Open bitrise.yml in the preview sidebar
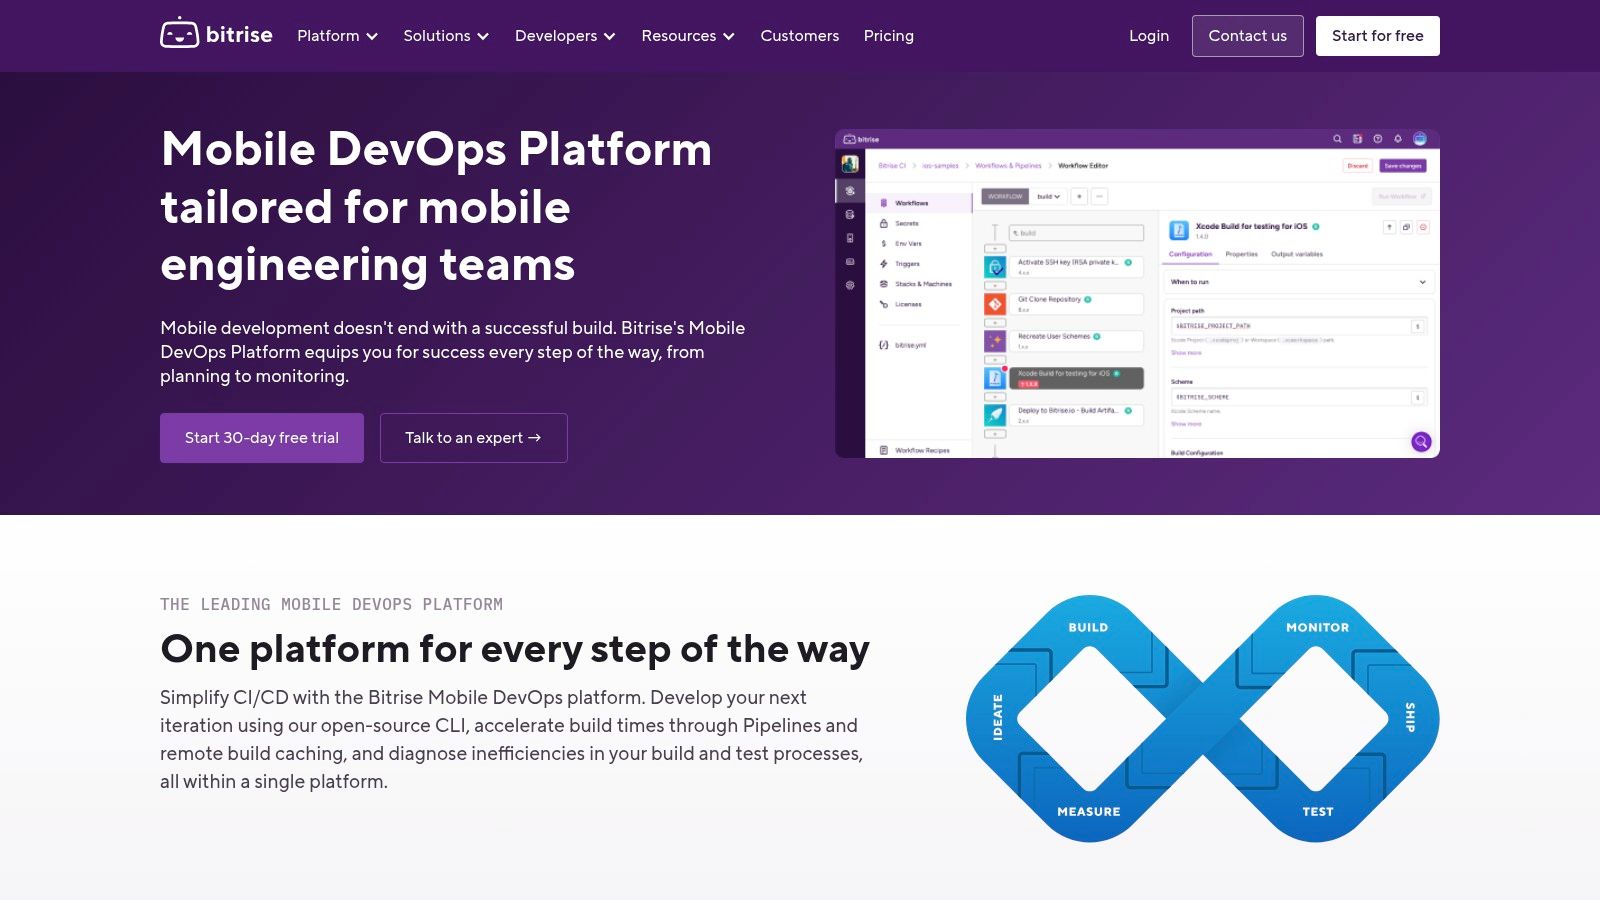The image size is (1600, 900). click(903, 345)
